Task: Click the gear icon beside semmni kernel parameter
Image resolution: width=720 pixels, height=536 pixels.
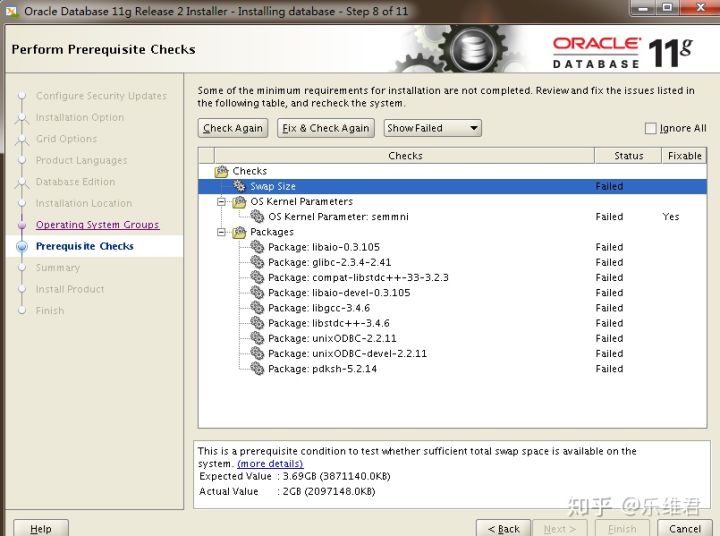Action: click(257, 217)
